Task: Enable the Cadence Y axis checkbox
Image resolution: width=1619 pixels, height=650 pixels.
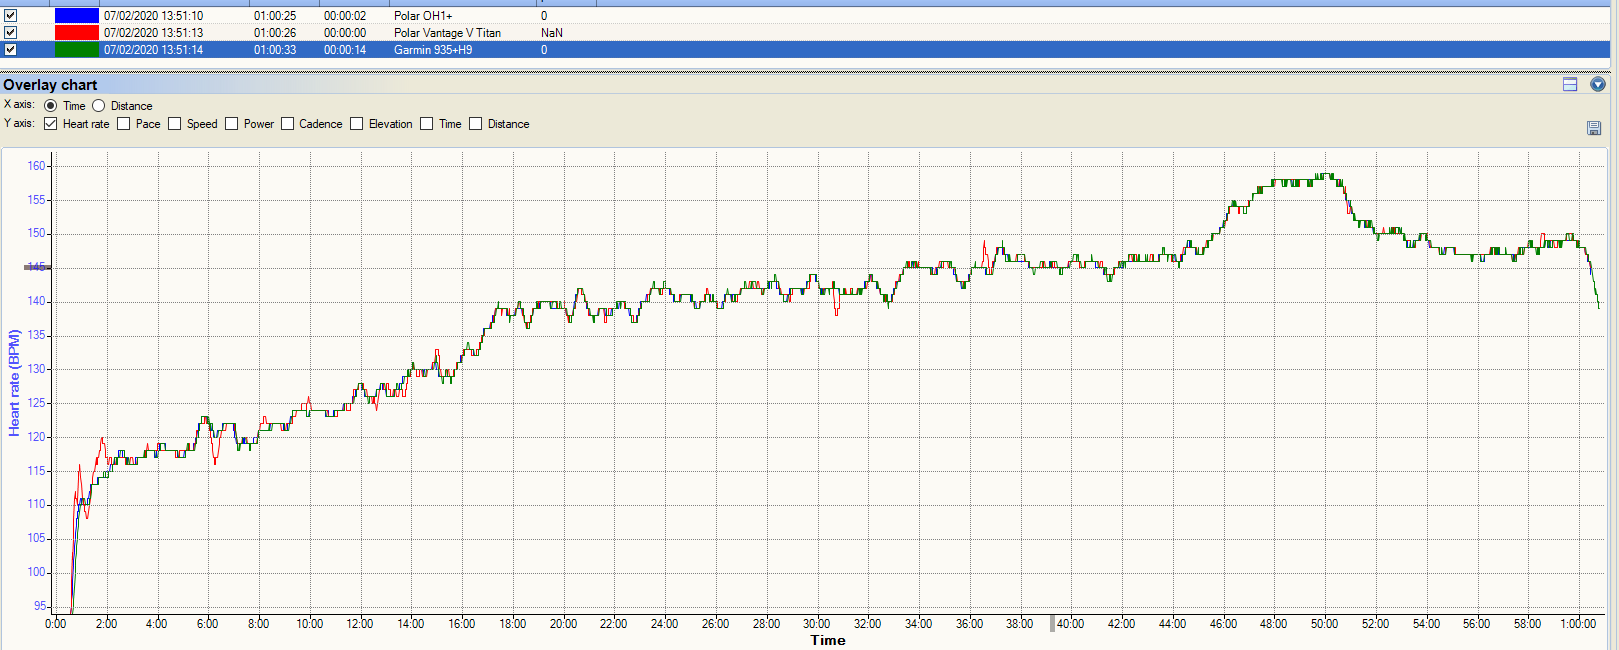Action: point(288,124)
